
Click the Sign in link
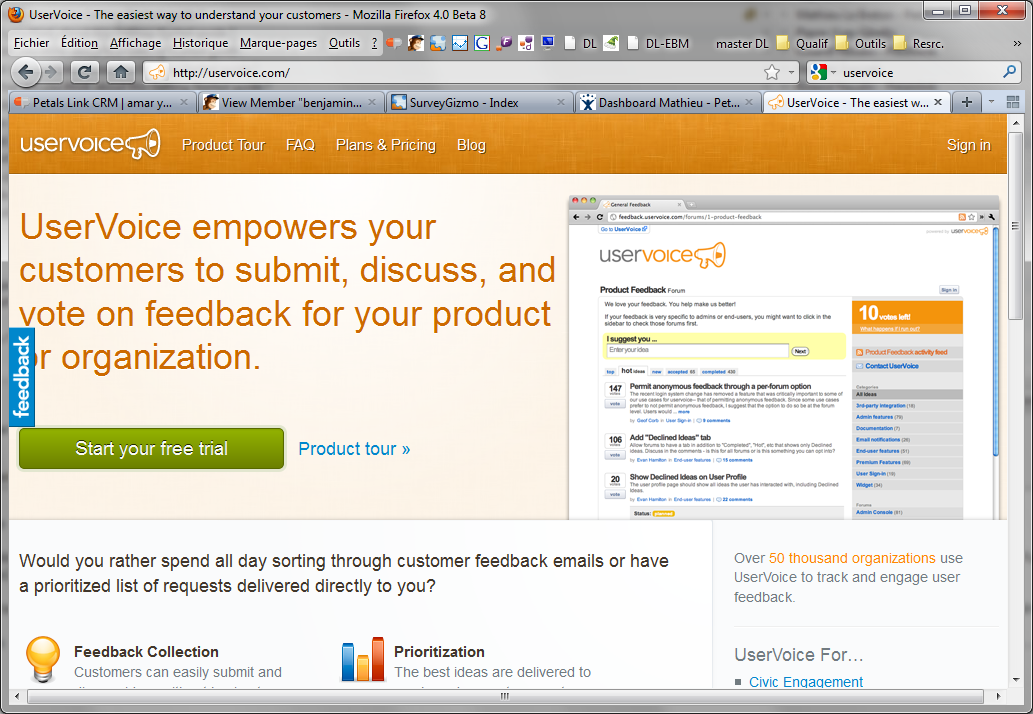click(x=968, y=145)
